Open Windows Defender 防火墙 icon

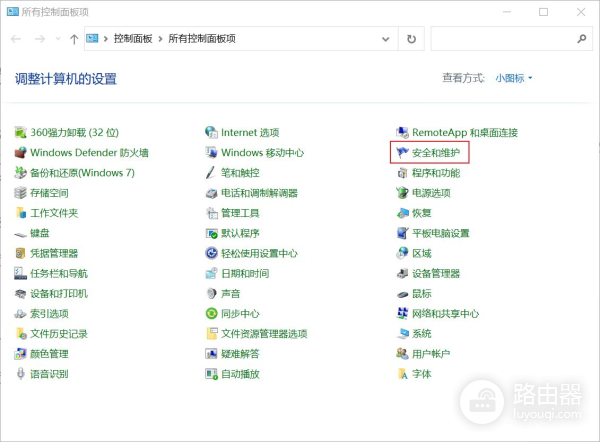20,153
